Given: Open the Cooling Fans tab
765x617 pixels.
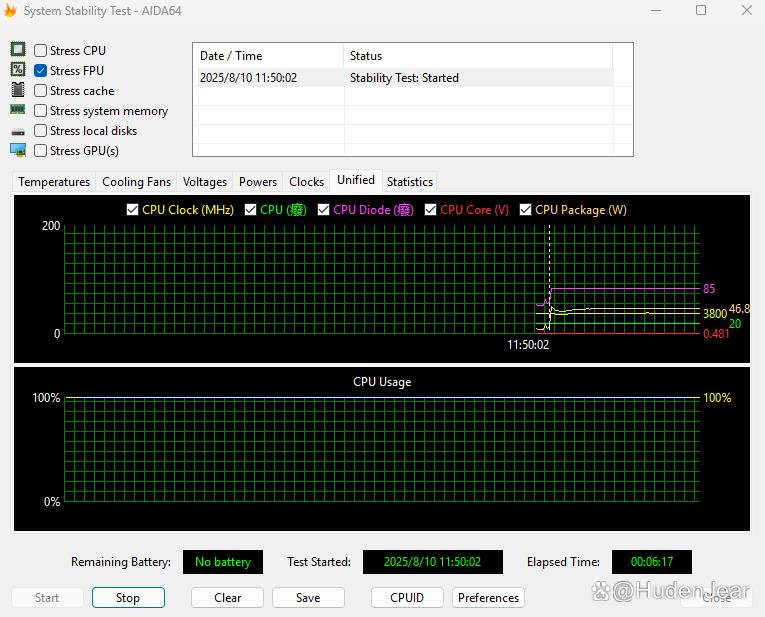Looking at the screenshot, I should coord(136,182).
